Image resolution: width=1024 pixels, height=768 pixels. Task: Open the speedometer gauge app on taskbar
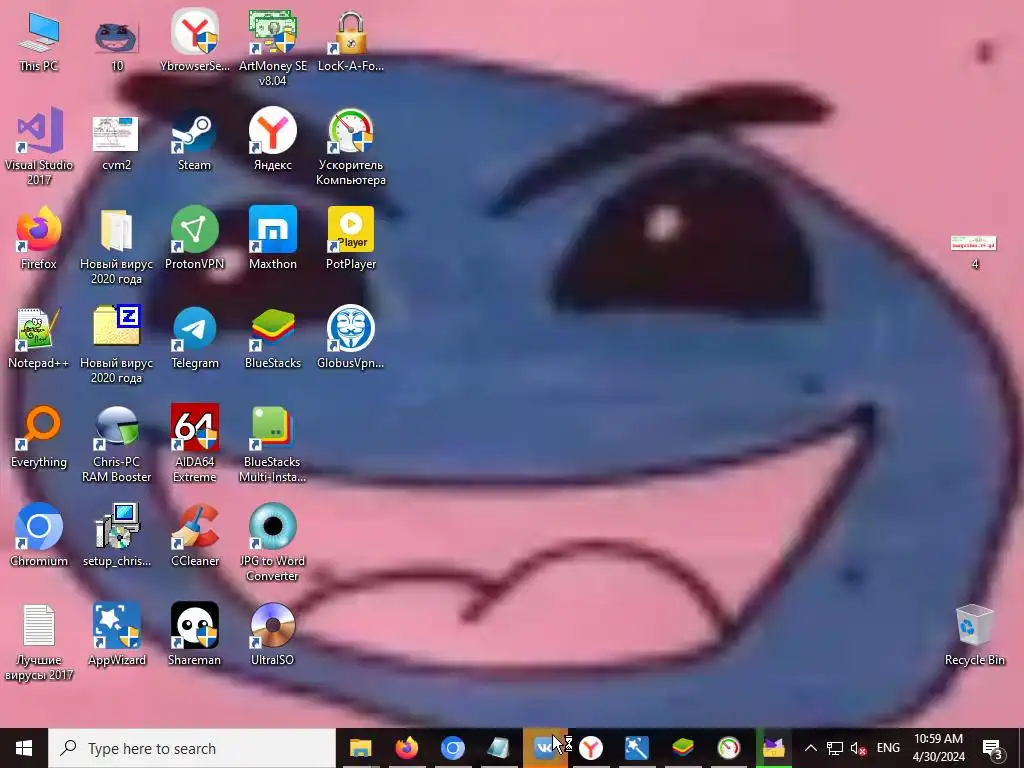[729, 748]
